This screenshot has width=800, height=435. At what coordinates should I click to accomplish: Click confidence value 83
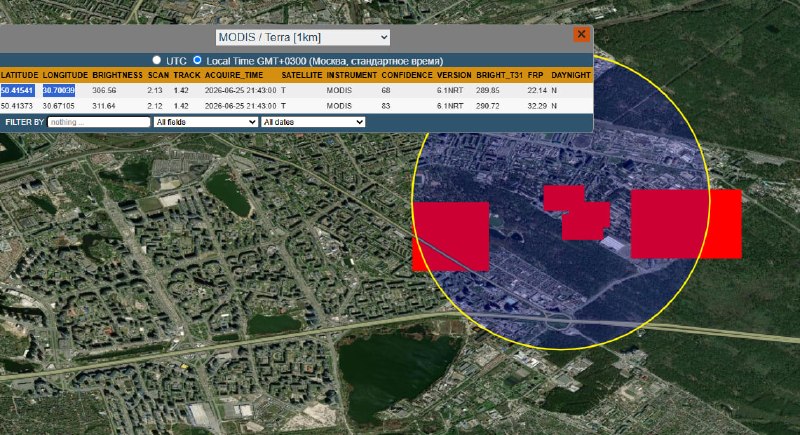click(386, 106)
